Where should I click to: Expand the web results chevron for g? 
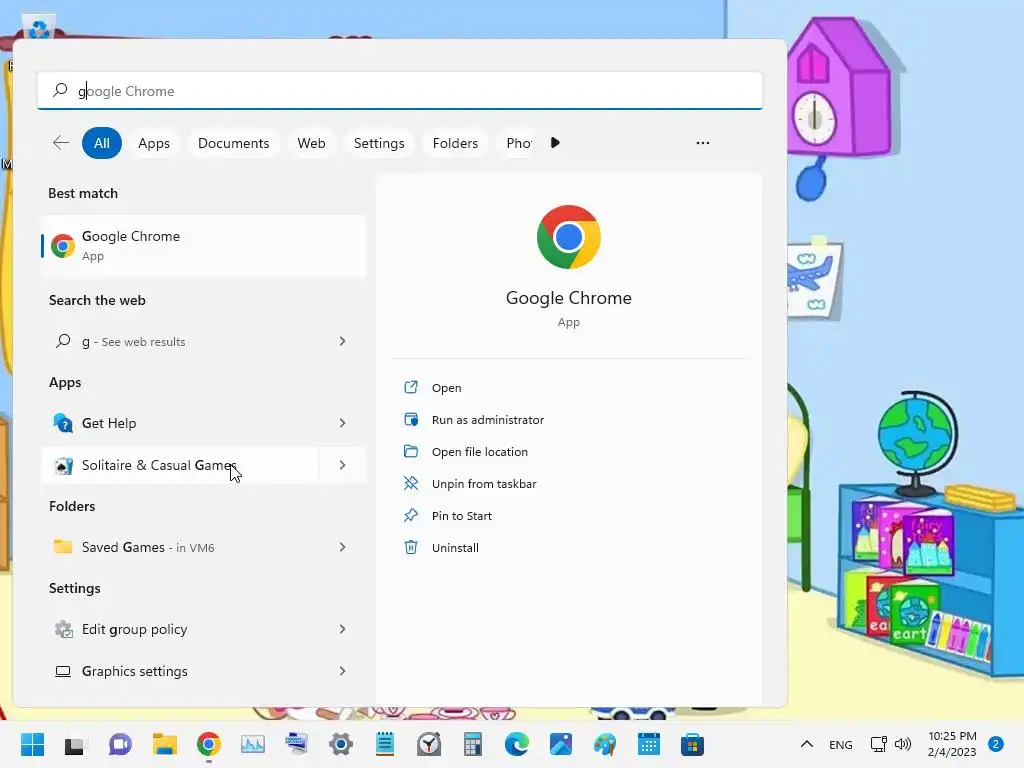(x=342, y=342)
